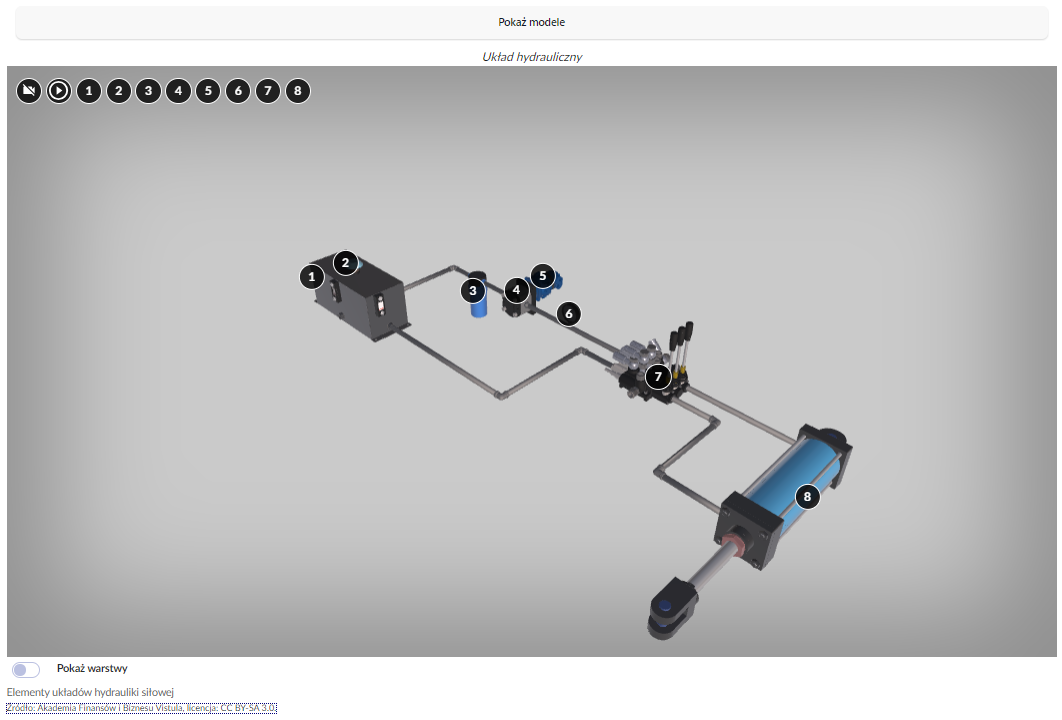Click the source and CC BY-SA 3.0 licence text
Image resolution: width=1062 pixels, height=720 pixels.
141,708
